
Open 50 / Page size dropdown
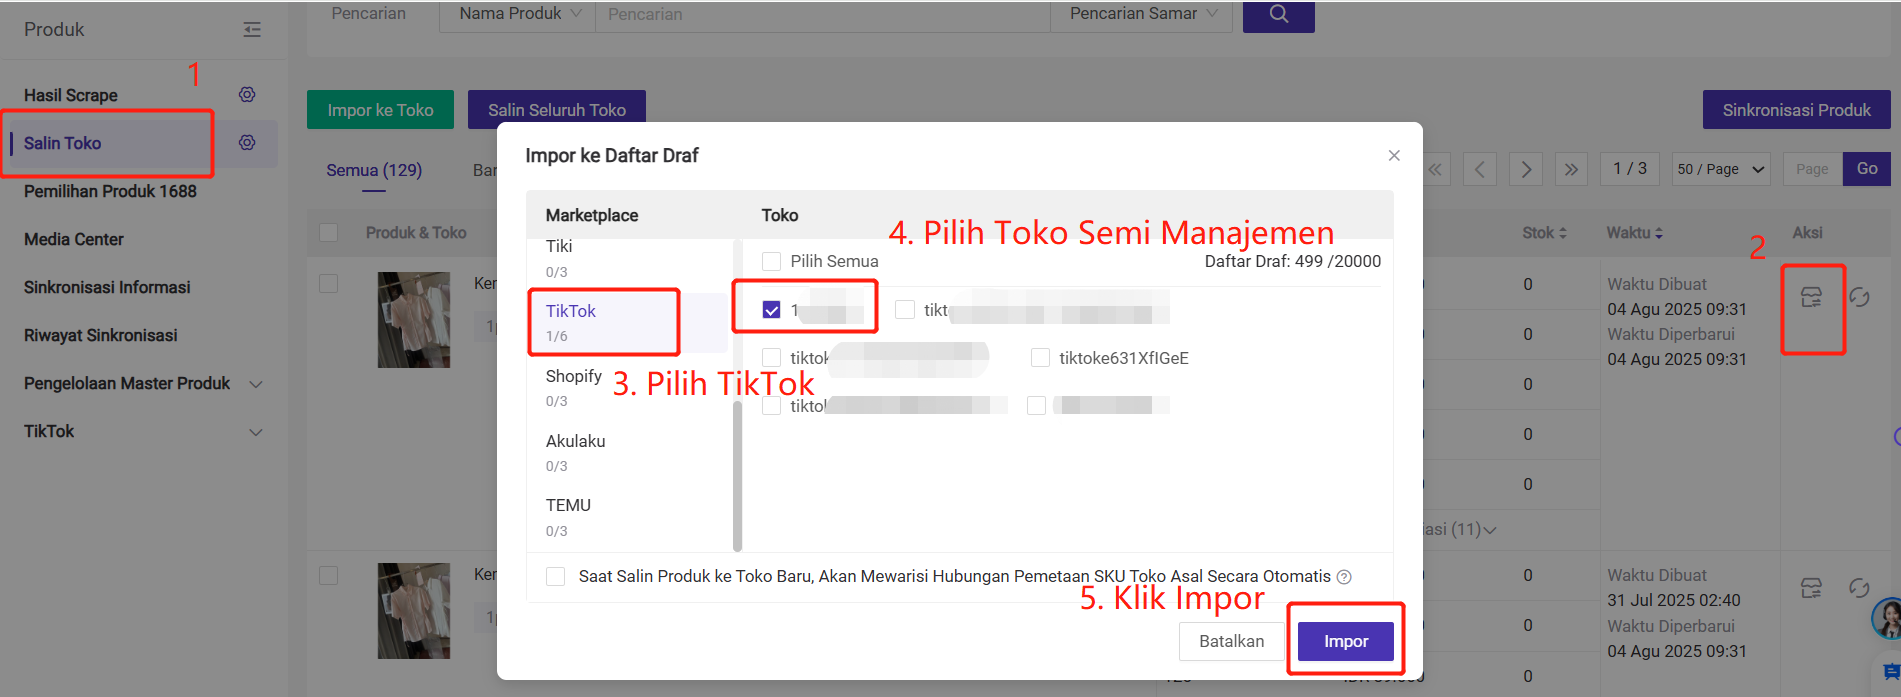click(1720, 169)
